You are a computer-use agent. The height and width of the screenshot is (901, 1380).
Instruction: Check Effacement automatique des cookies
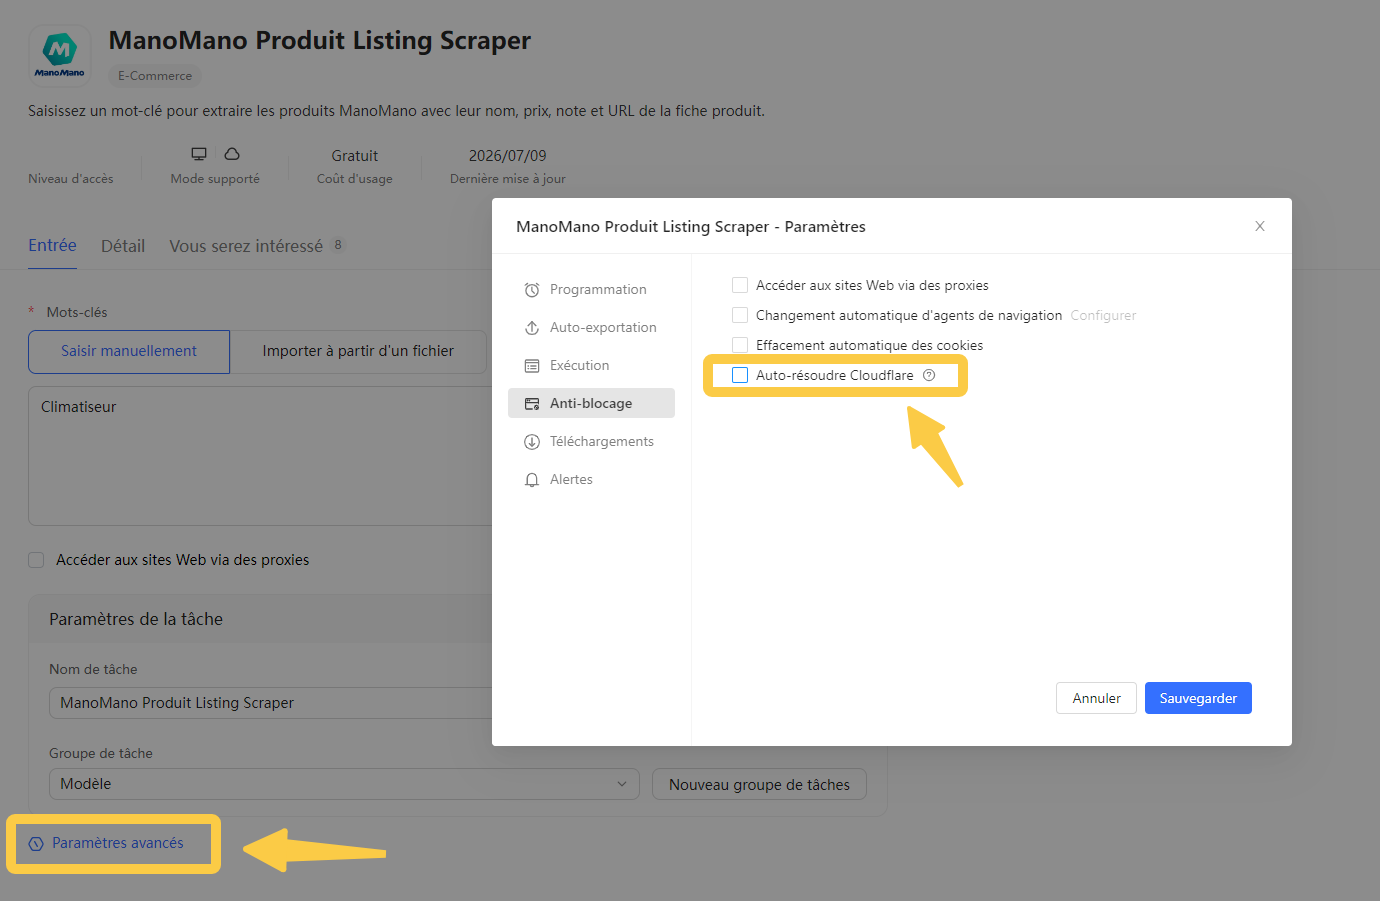[740, 345]
